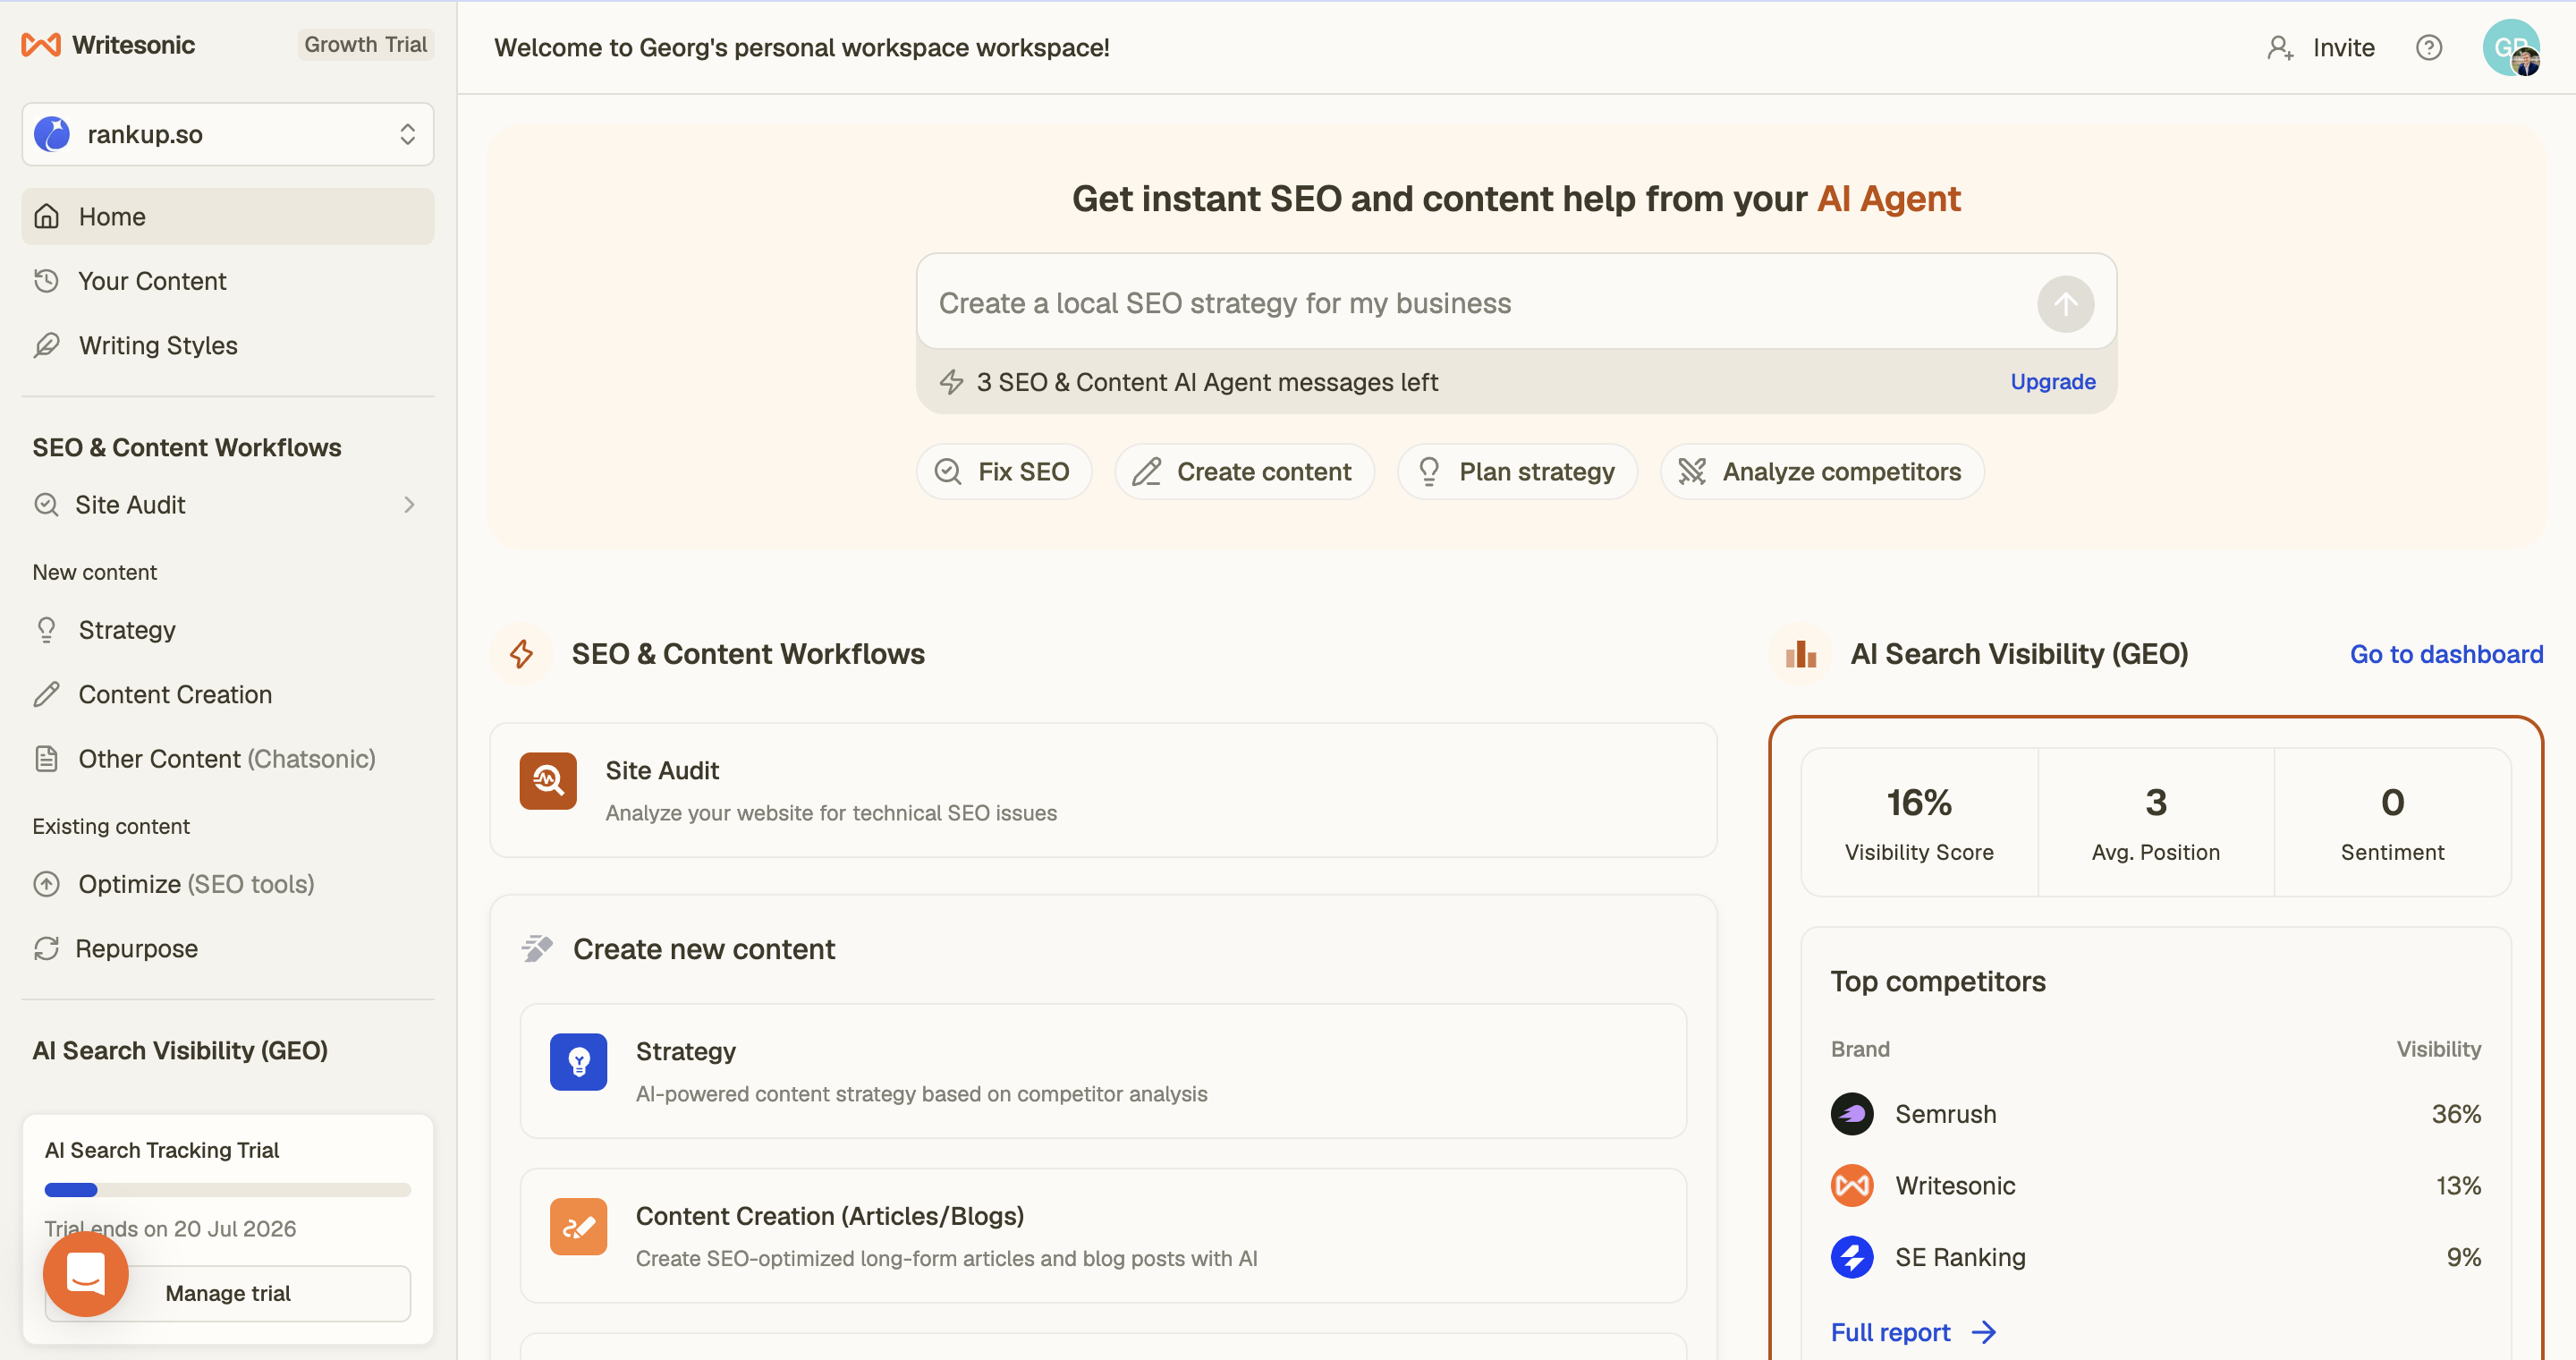Click the Content Creation pencil sidebar icon
Screen dimensions: 2576x1360
click(46, 694)
